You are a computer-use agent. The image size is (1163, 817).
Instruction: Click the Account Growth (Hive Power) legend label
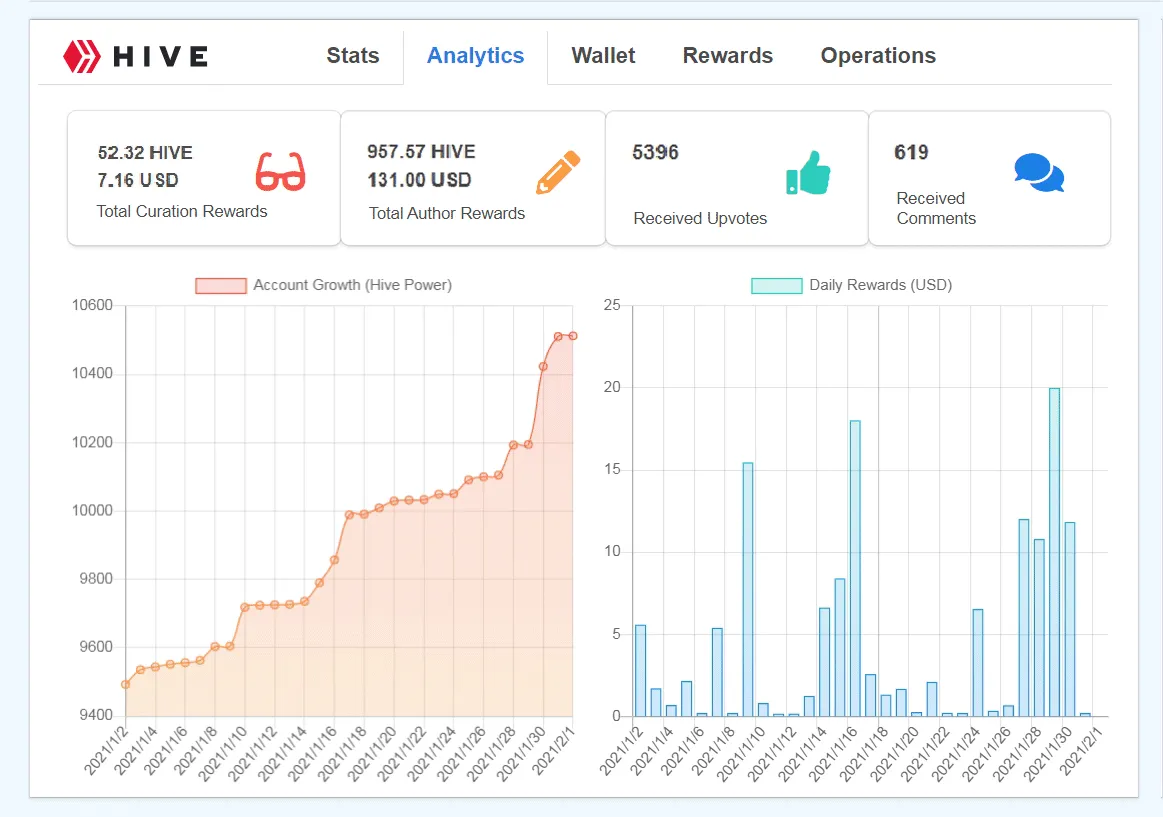tap(352, 285)
